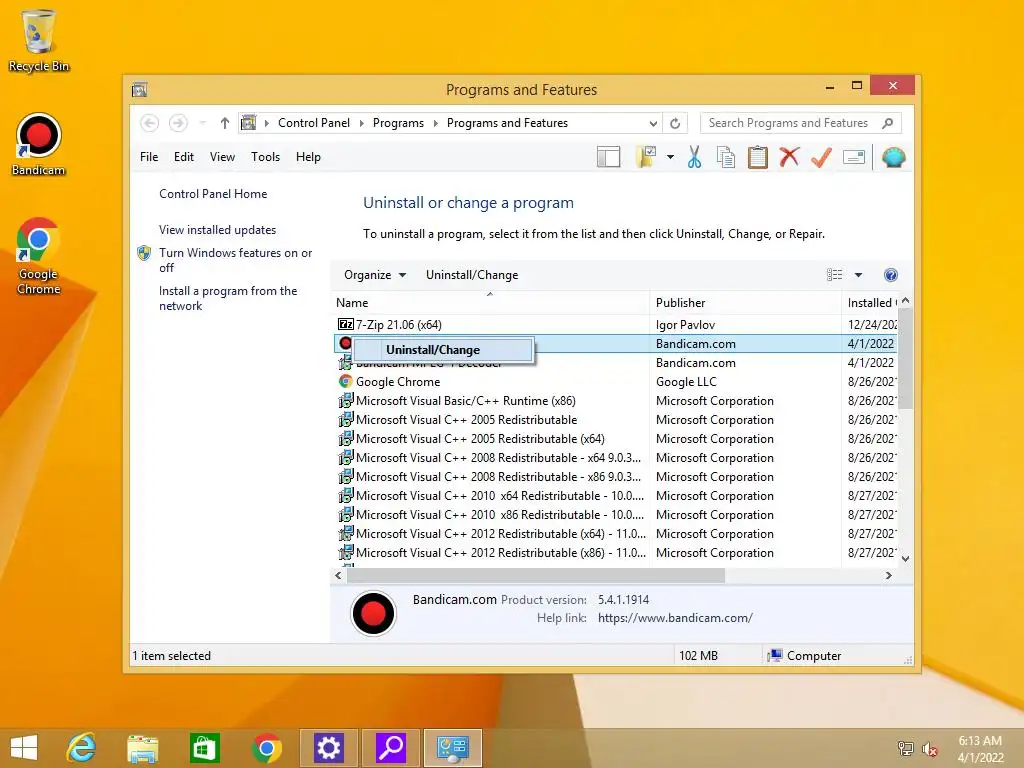Open the Organize dropdown
Image resolution: width=1024 pixels, height=768 pixels.
coord(375,275)
